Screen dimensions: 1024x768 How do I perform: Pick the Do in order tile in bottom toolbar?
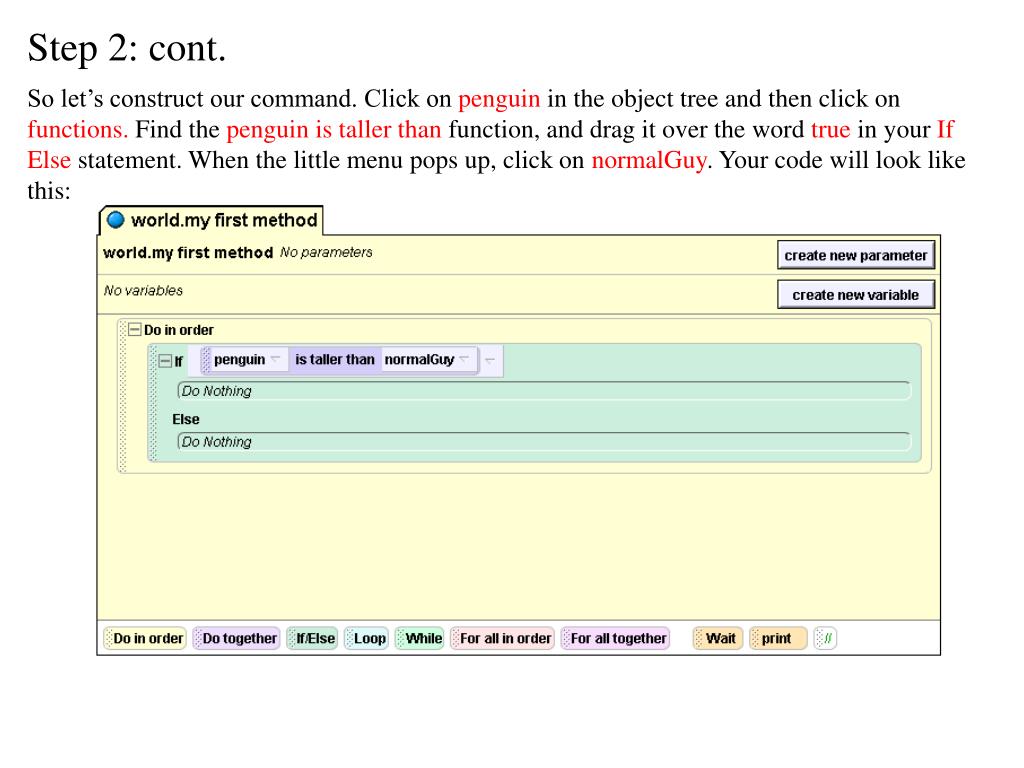(145, 638)
